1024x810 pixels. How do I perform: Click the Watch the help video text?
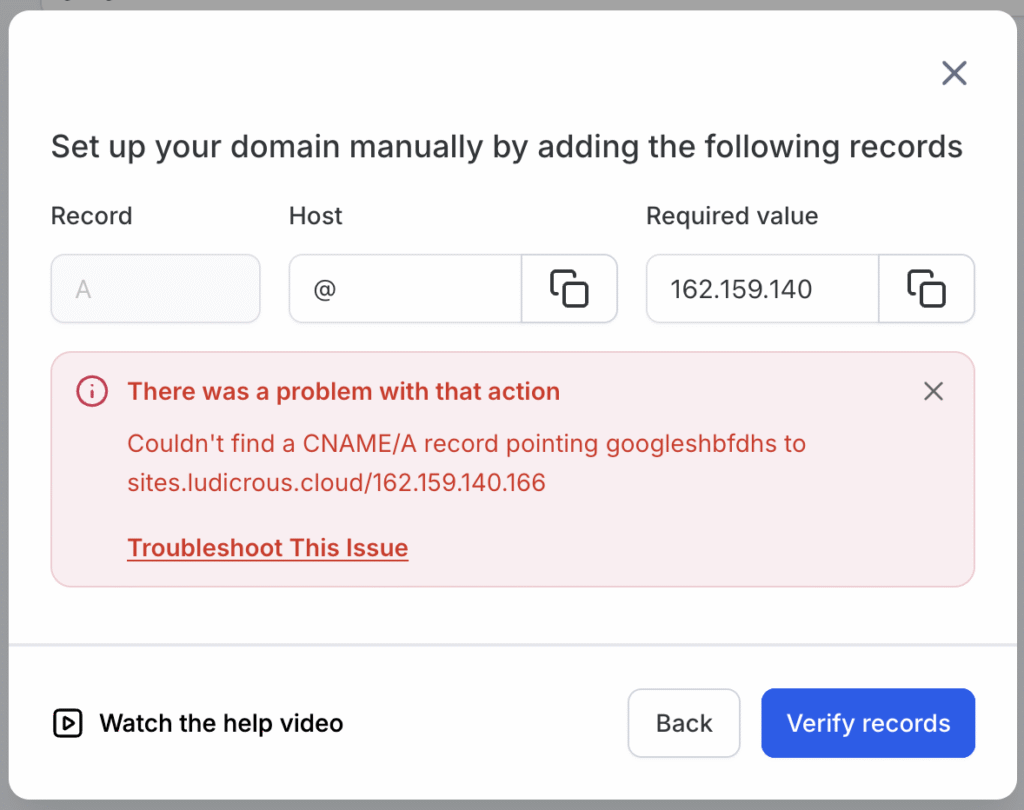[x=221, y=723]
